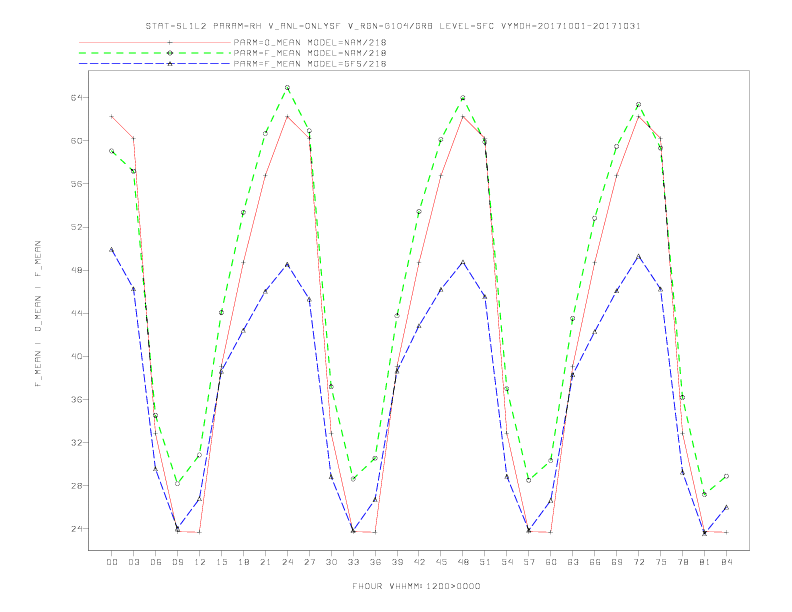Click x-axis forecast hour label 69
The width and height of the screenshot is (792, 612).
(617, 562)
